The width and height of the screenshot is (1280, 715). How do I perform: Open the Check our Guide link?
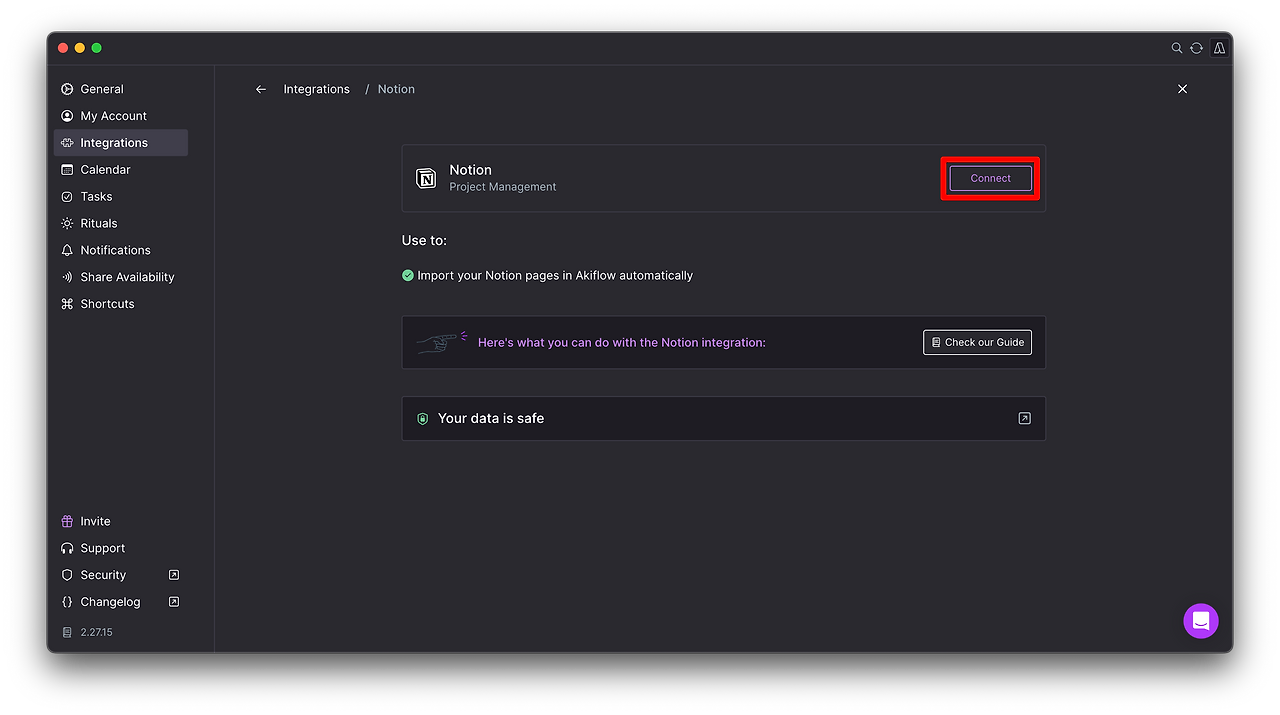point(977,342)
